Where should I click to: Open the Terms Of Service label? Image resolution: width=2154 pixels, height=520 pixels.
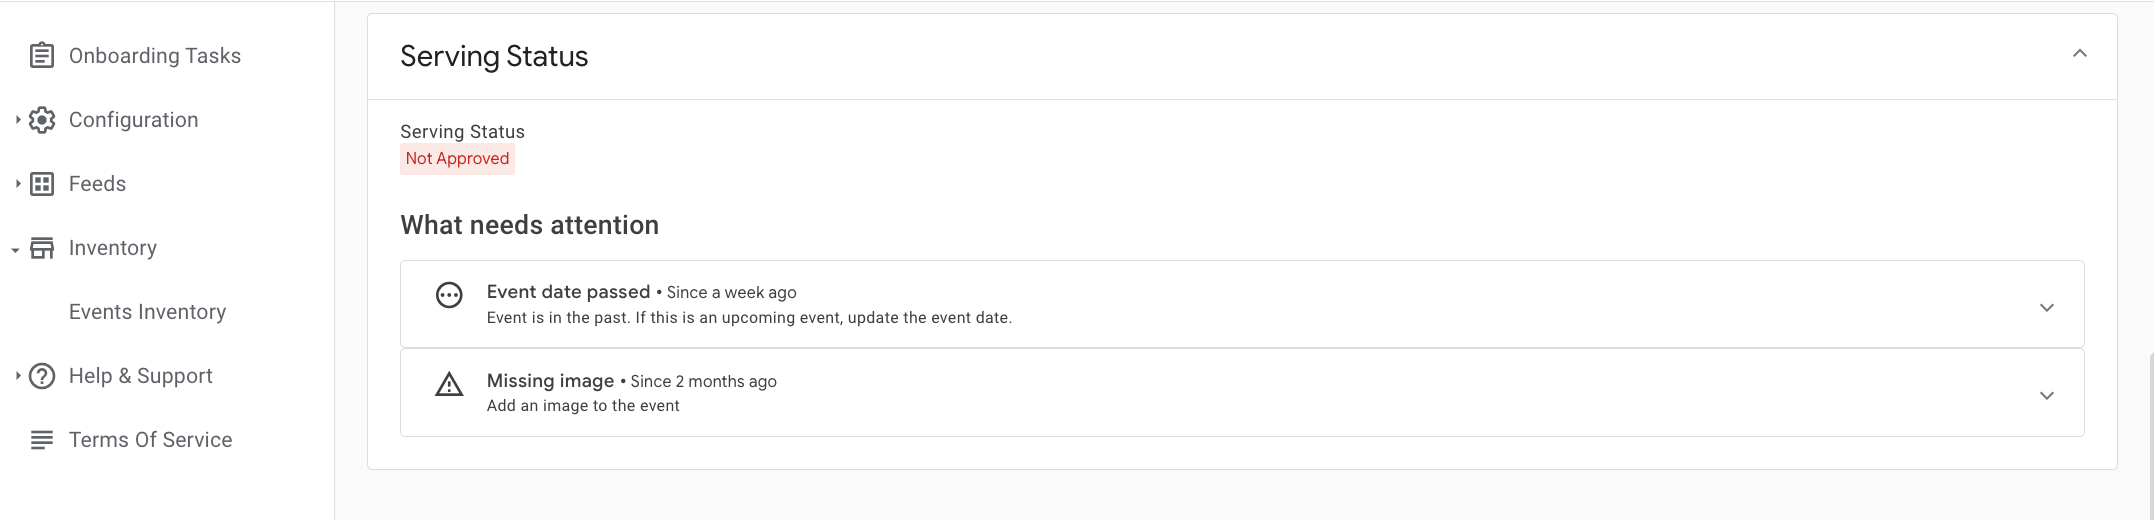click(x=150, y=440)
